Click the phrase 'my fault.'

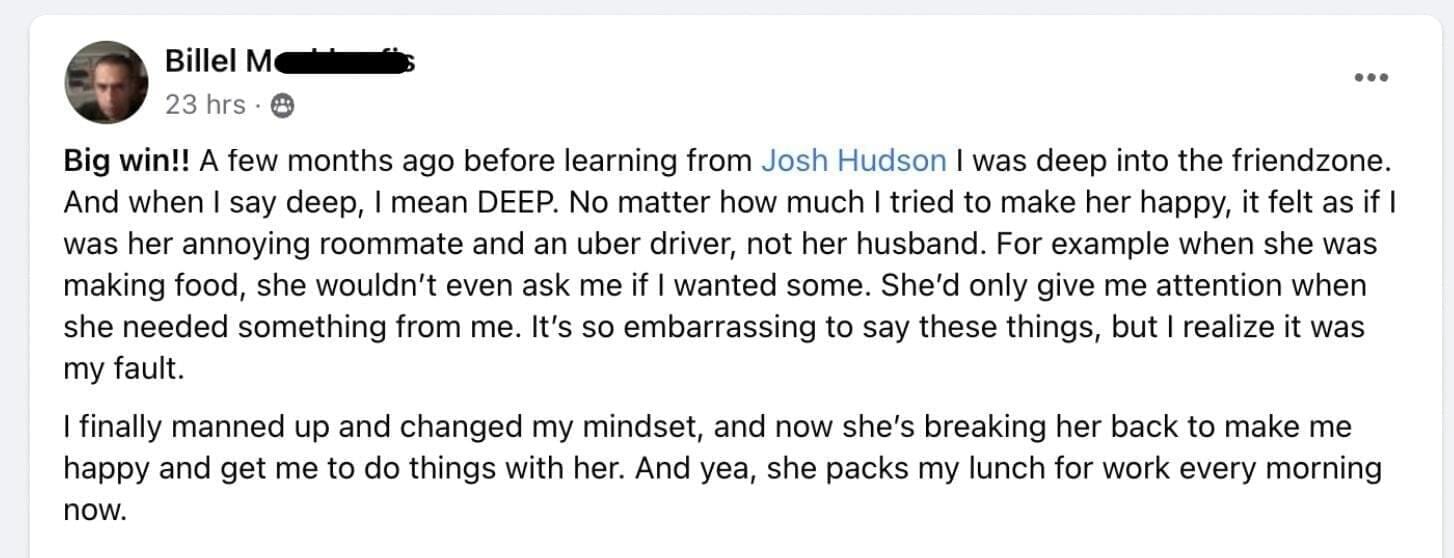pyautogui.click(x=125, y=369)
